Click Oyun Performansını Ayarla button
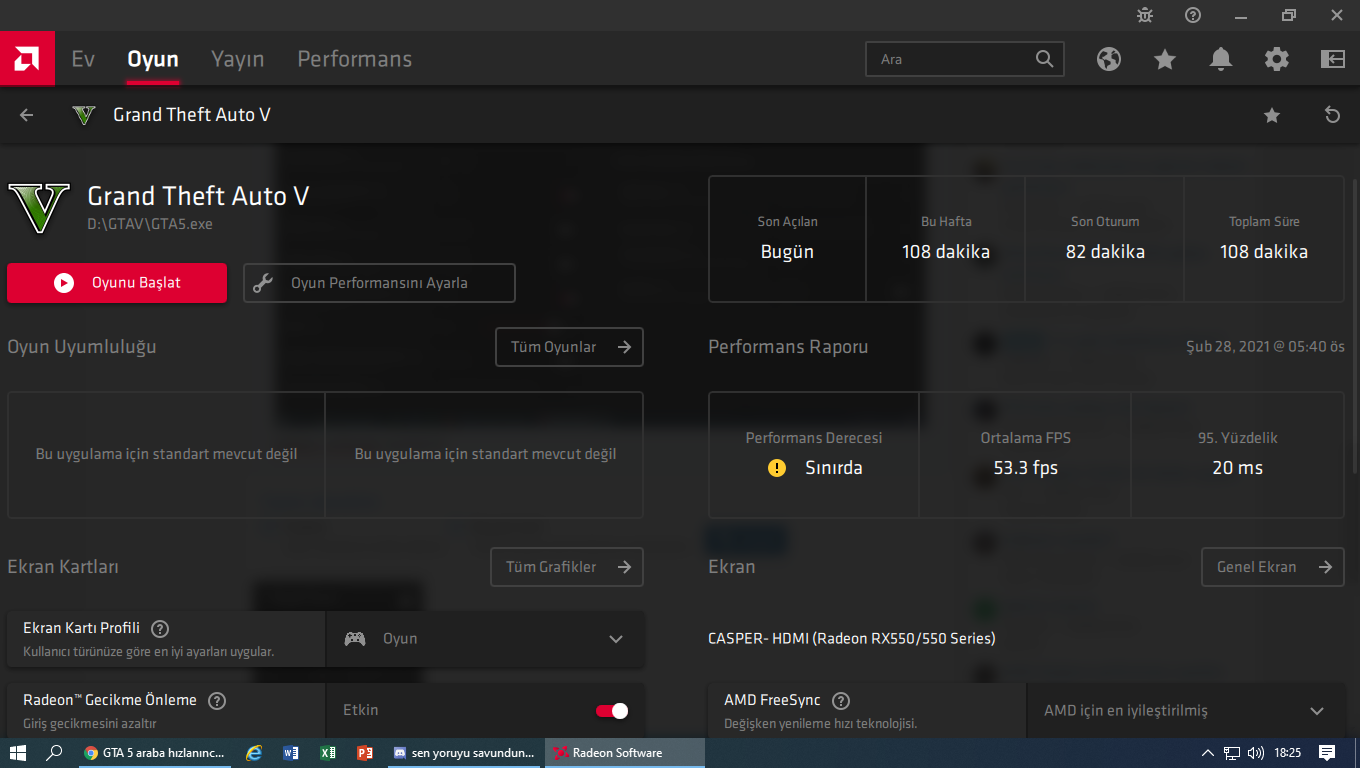Viewport: 1360px width, 768px height. point(379,283)
